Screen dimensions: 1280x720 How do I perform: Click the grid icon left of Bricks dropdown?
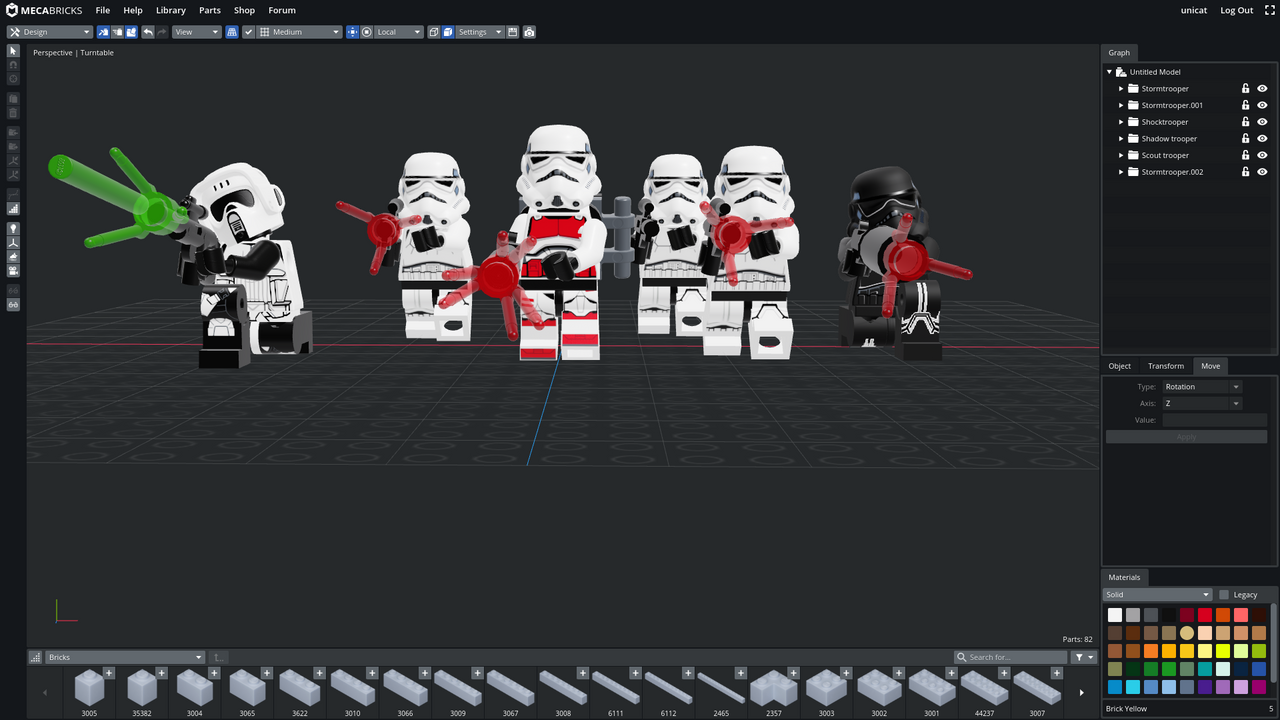(36, 657)
